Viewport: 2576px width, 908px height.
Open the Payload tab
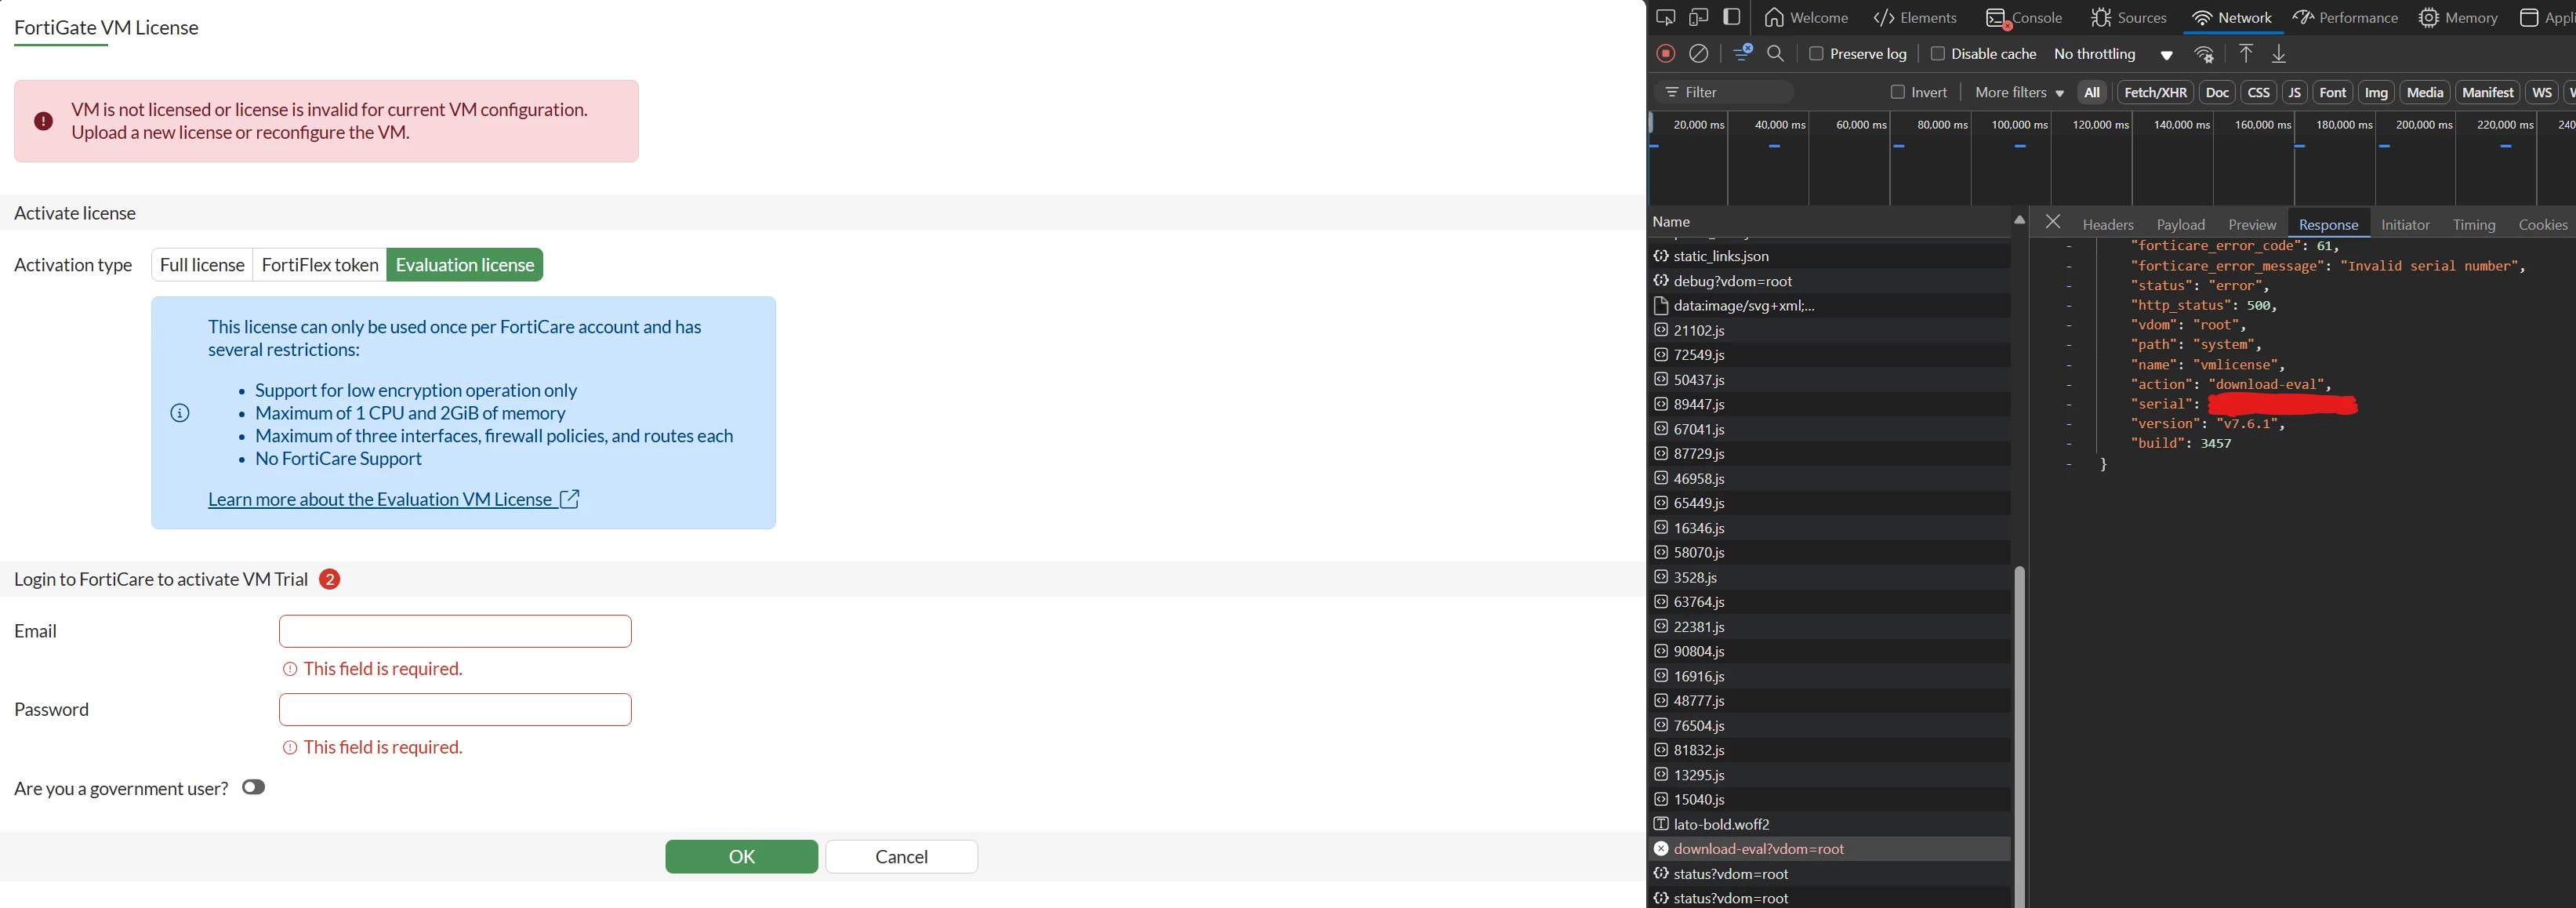2180,224
